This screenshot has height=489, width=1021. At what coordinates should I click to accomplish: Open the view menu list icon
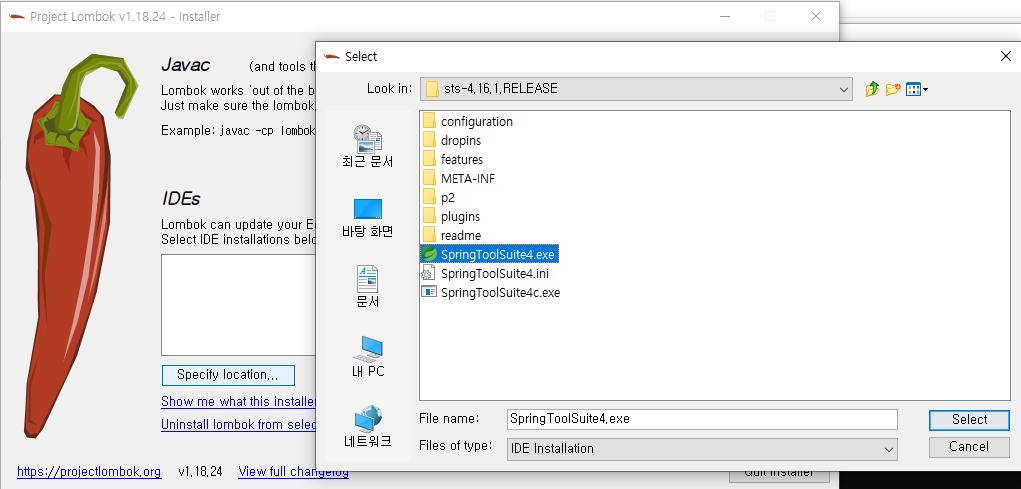(x=917, y=89)
